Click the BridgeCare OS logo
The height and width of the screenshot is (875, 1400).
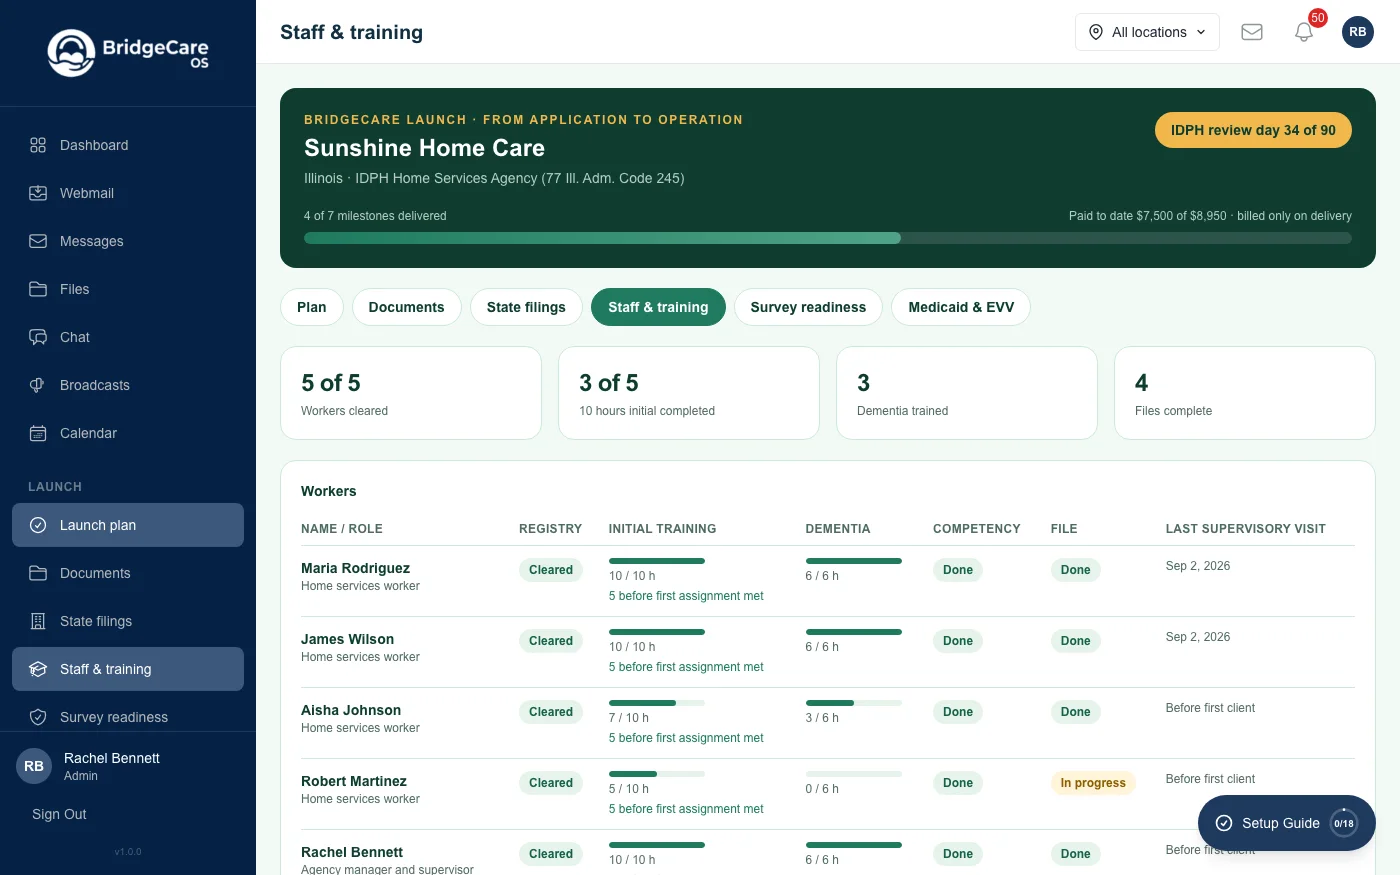coord(128,53)
